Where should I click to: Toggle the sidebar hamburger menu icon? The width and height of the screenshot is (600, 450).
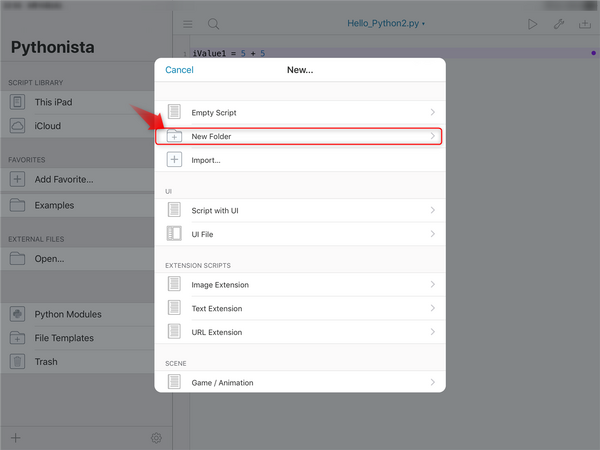(x=188, y=23)
